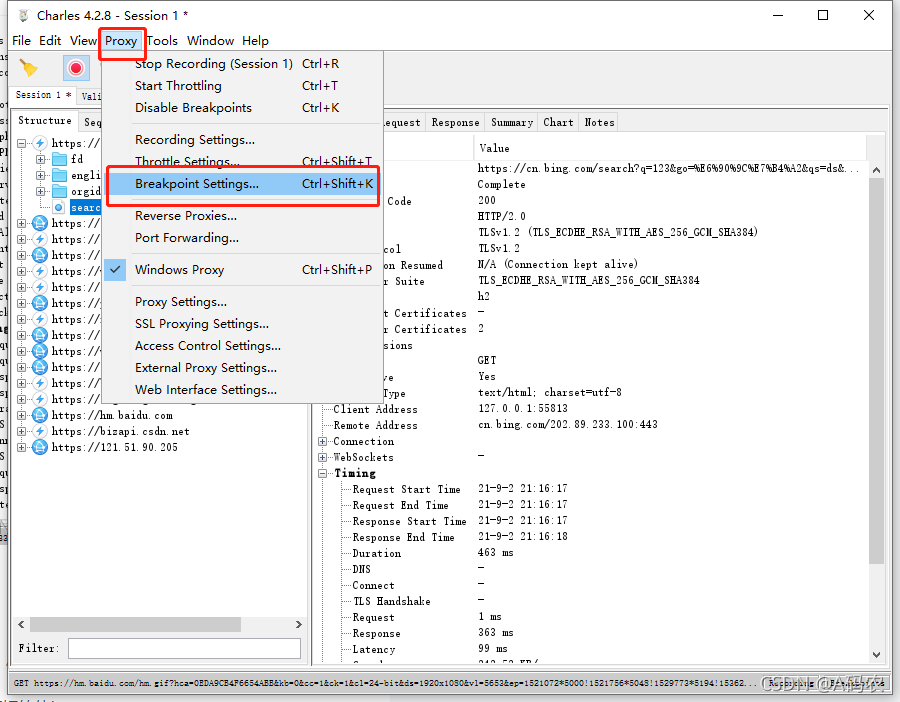The image size is (900, 702).
Task: Select Start Throttling menu item
Action: click(242, 86)
